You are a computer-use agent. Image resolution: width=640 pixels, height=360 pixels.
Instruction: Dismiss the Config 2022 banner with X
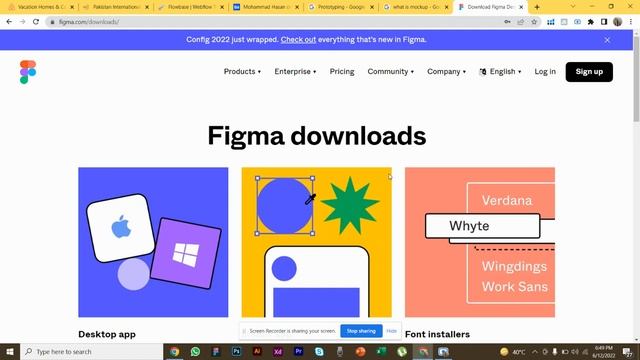coord(607,40)
